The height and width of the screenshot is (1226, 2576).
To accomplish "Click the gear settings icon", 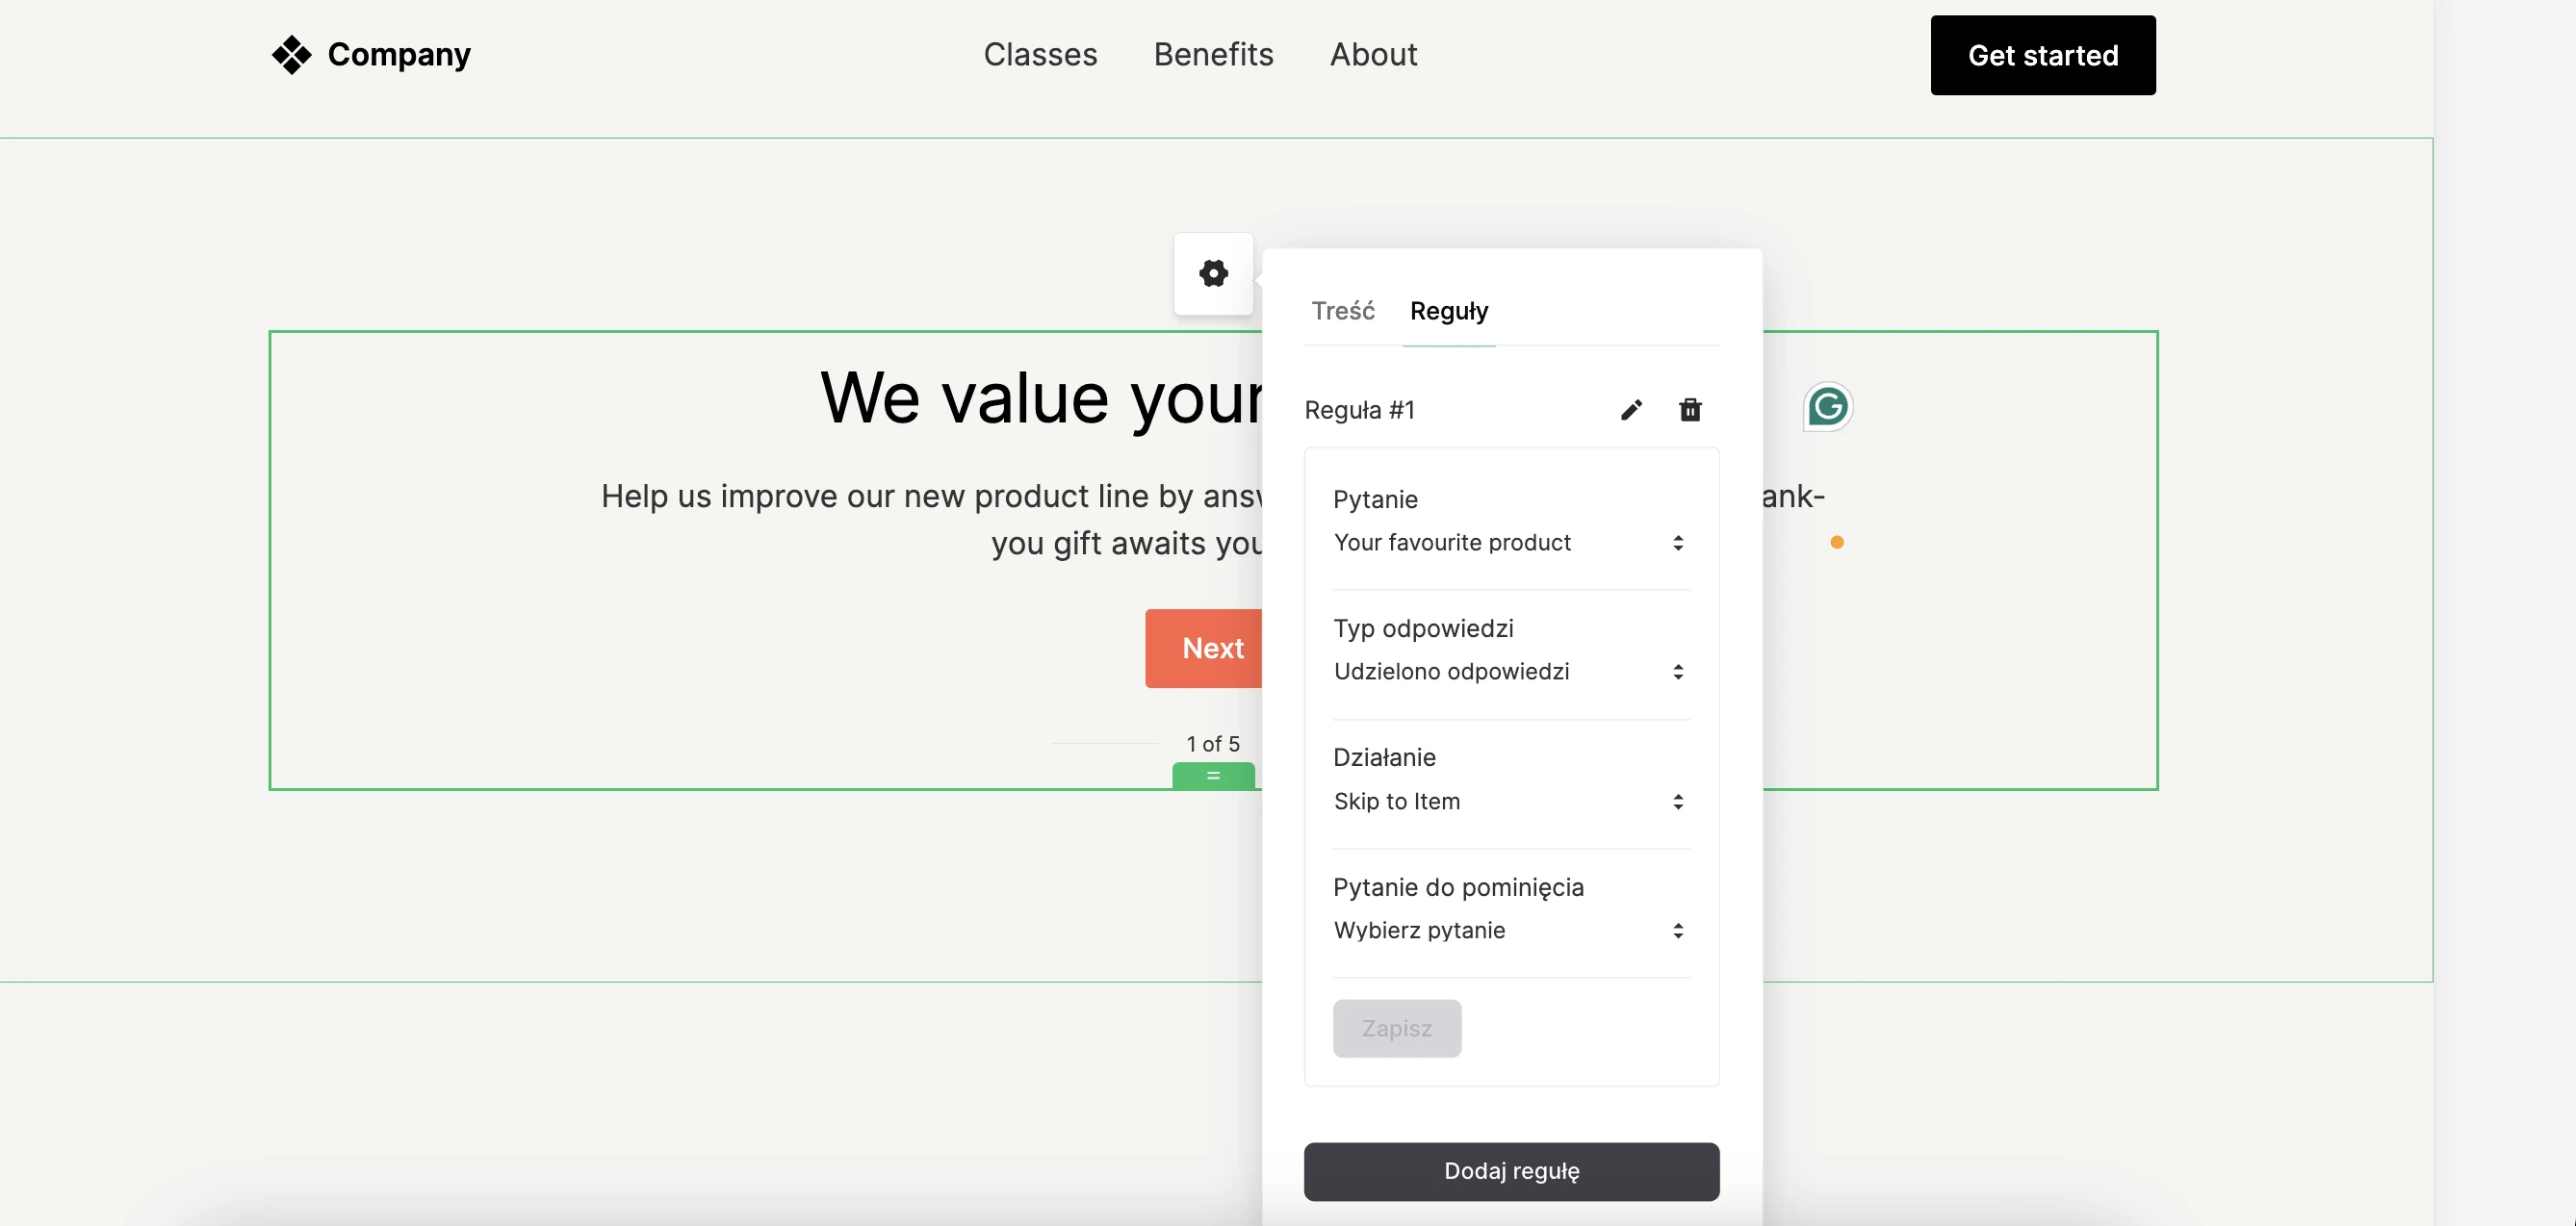I will pyautogui.click(x=1213, y=273).
